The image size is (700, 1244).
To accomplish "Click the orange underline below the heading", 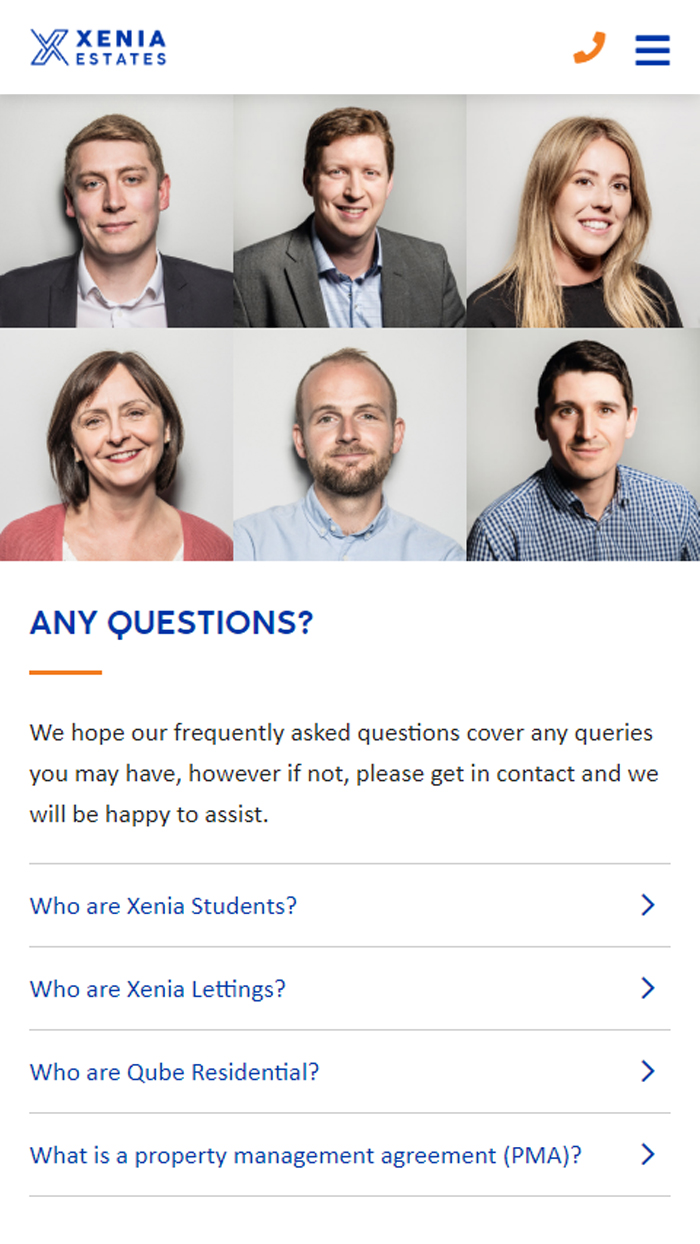I will (66, 673).
